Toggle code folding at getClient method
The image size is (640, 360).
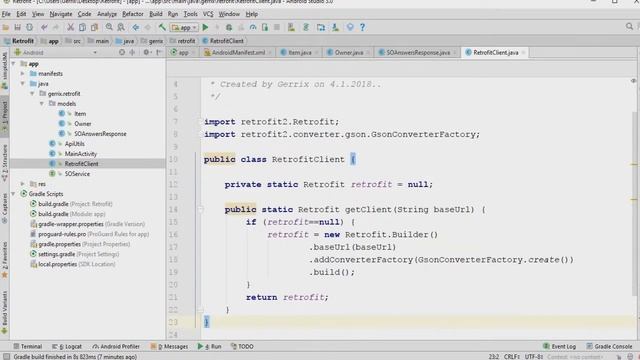click(x=200, y=210)
